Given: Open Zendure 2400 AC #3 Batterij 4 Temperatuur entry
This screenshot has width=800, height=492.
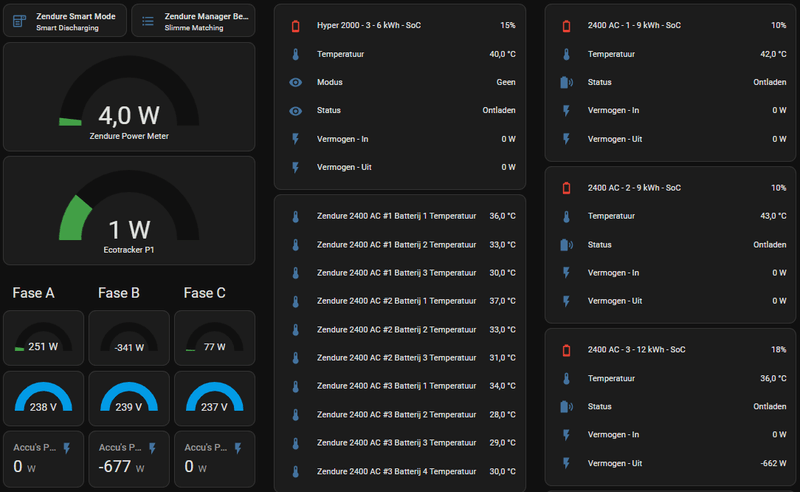Looking at the screenshot, I should coord(400,471).
